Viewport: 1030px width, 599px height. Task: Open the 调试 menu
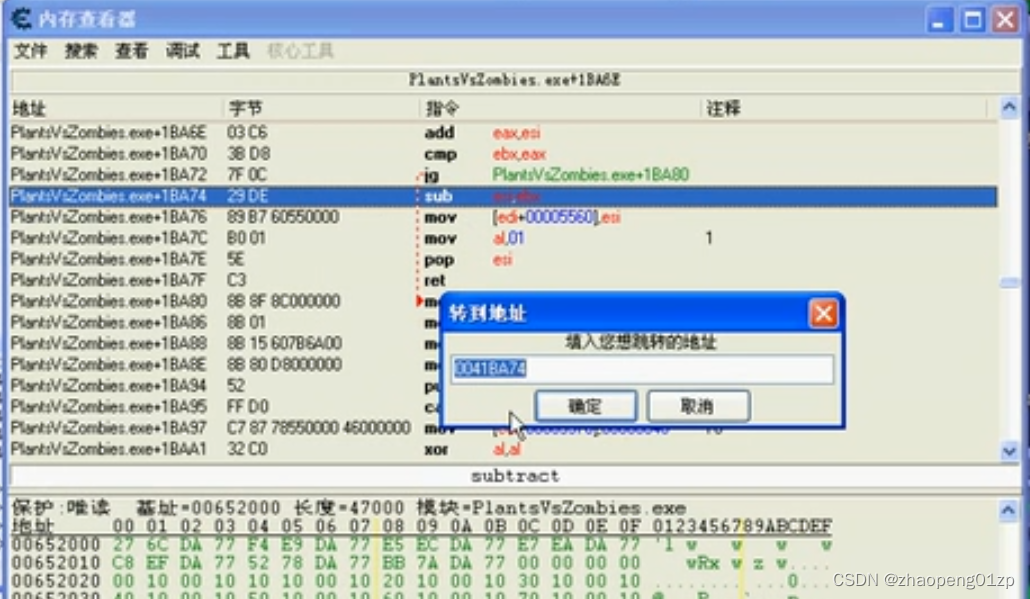pyautogui.click(x=182, y=51)
